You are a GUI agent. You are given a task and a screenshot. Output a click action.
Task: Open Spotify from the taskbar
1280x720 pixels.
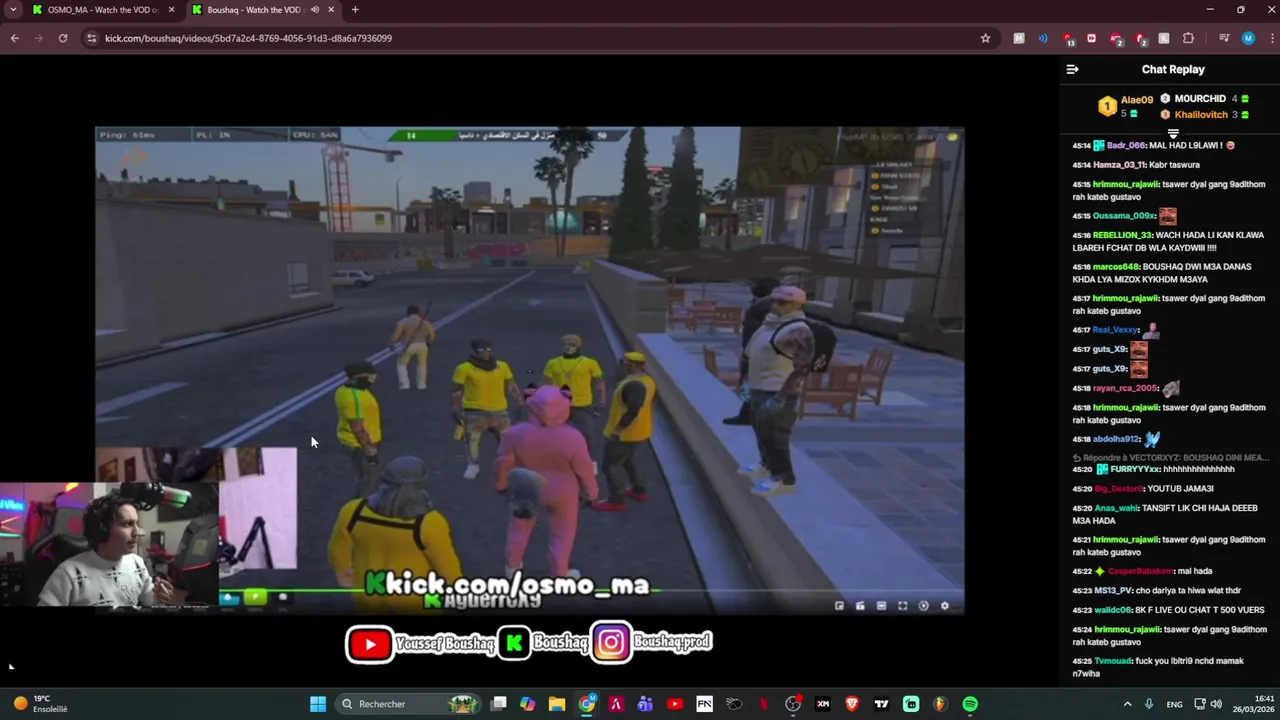click(970, 704)
